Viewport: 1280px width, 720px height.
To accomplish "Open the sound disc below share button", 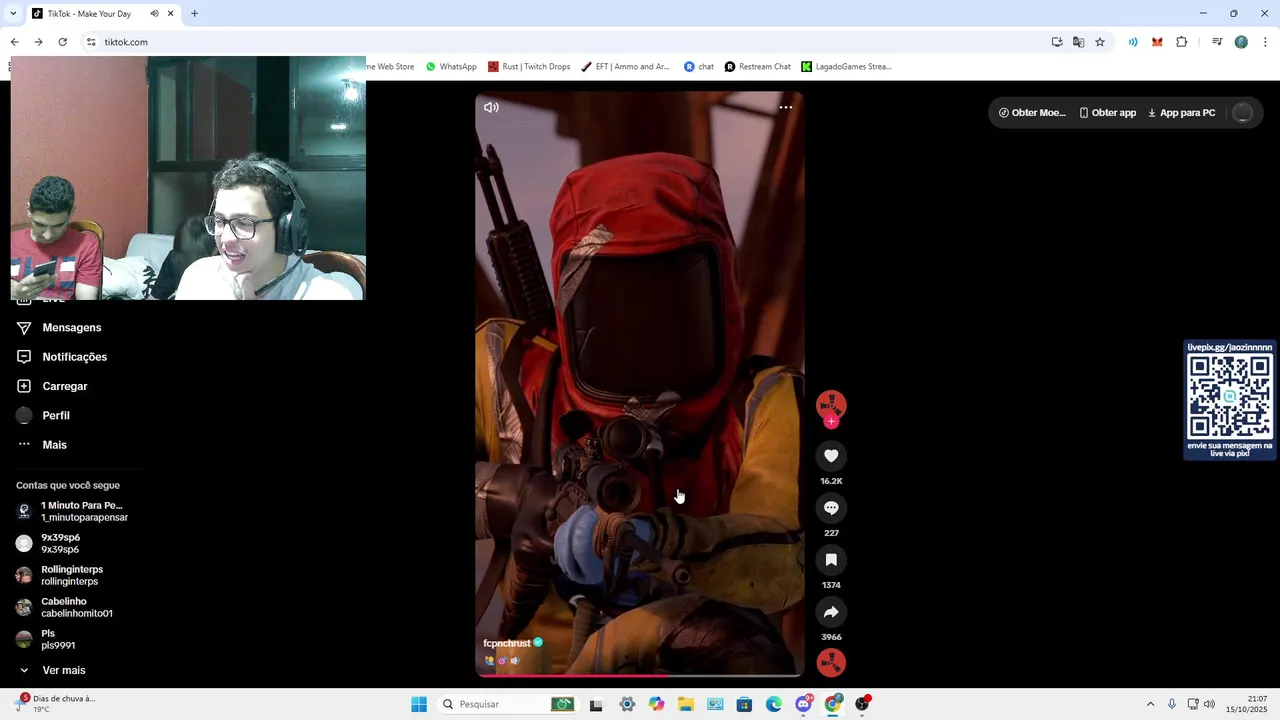I will pos(831,662).
